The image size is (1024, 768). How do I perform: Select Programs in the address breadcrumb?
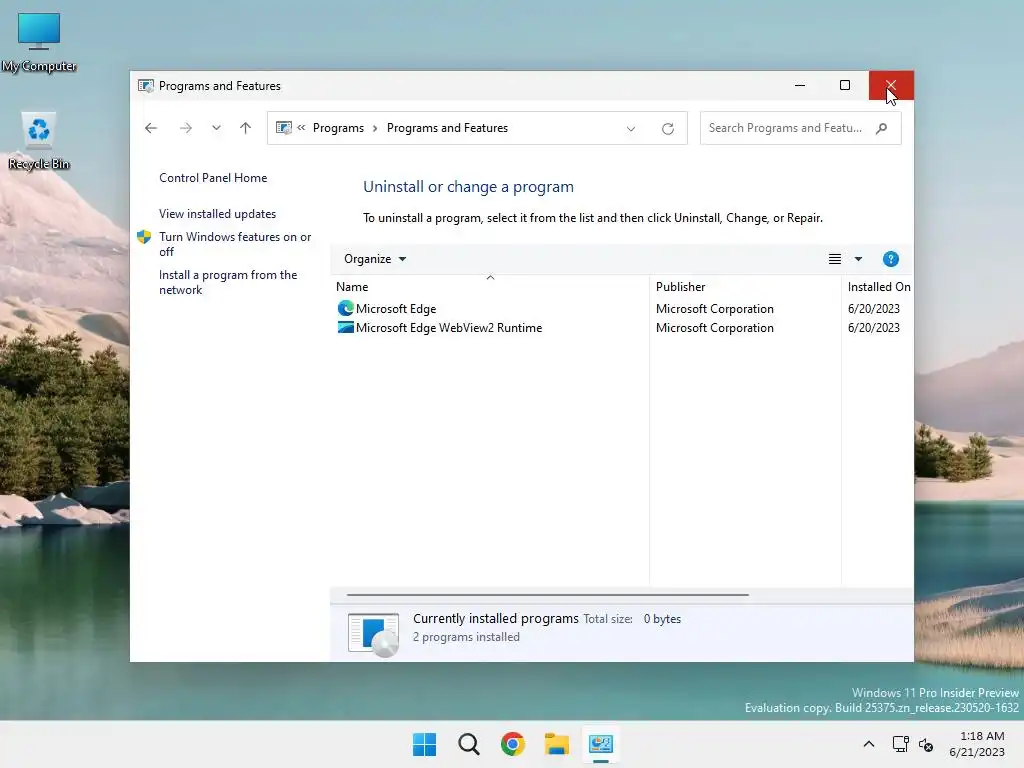click(338, 128)
